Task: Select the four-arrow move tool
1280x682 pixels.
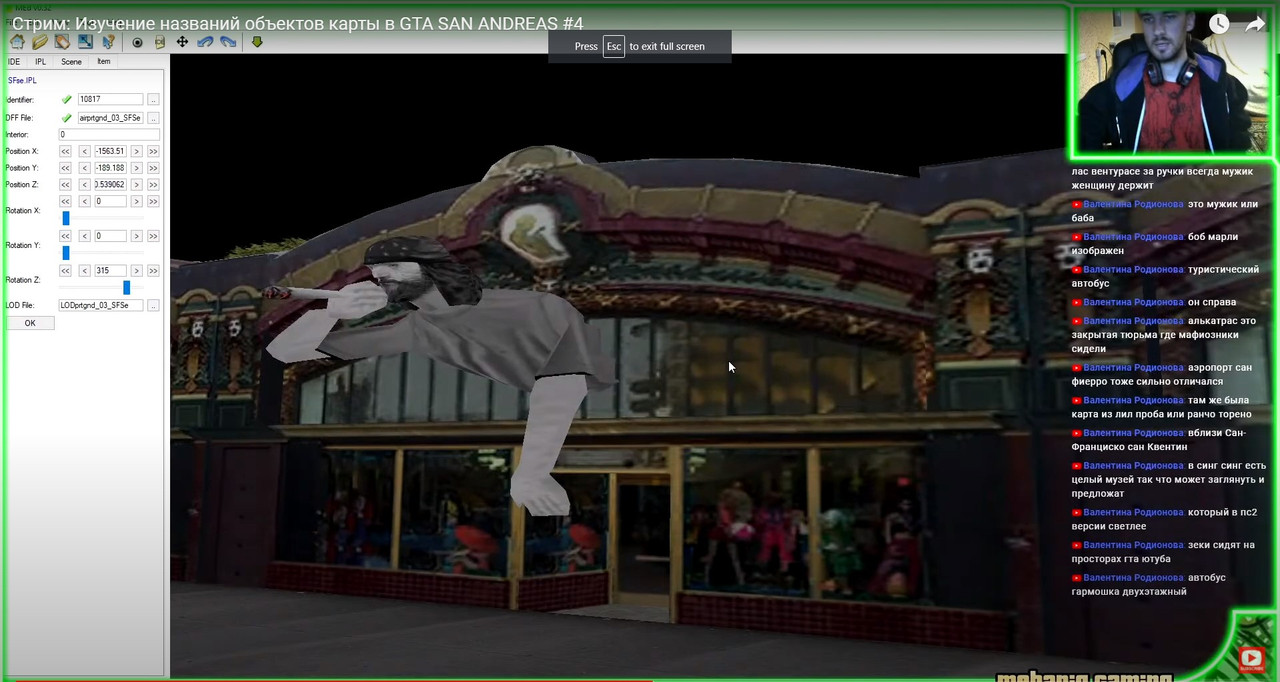Action: (182, 42)
